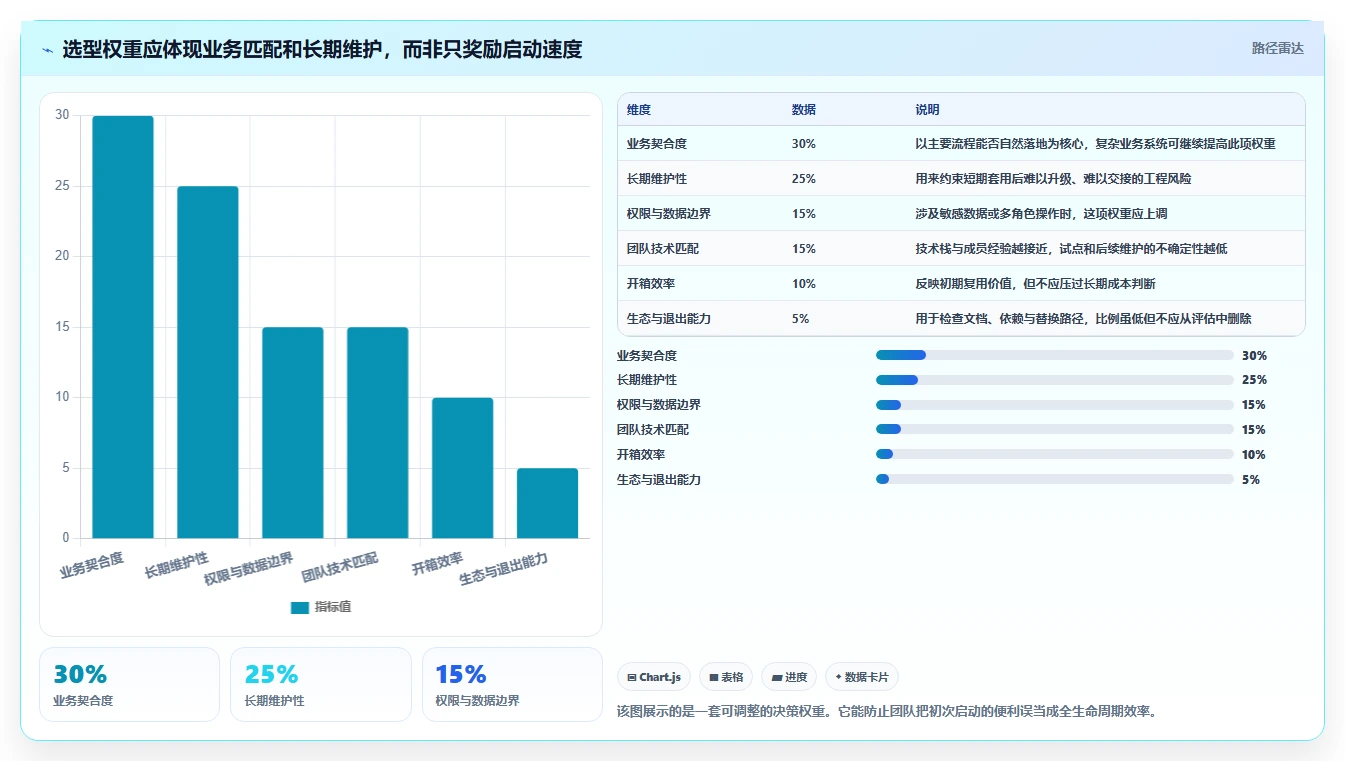1345x761 pixels.
Task: Click x-axis label 长期维护性 under chart
Action: click(176, 565)
